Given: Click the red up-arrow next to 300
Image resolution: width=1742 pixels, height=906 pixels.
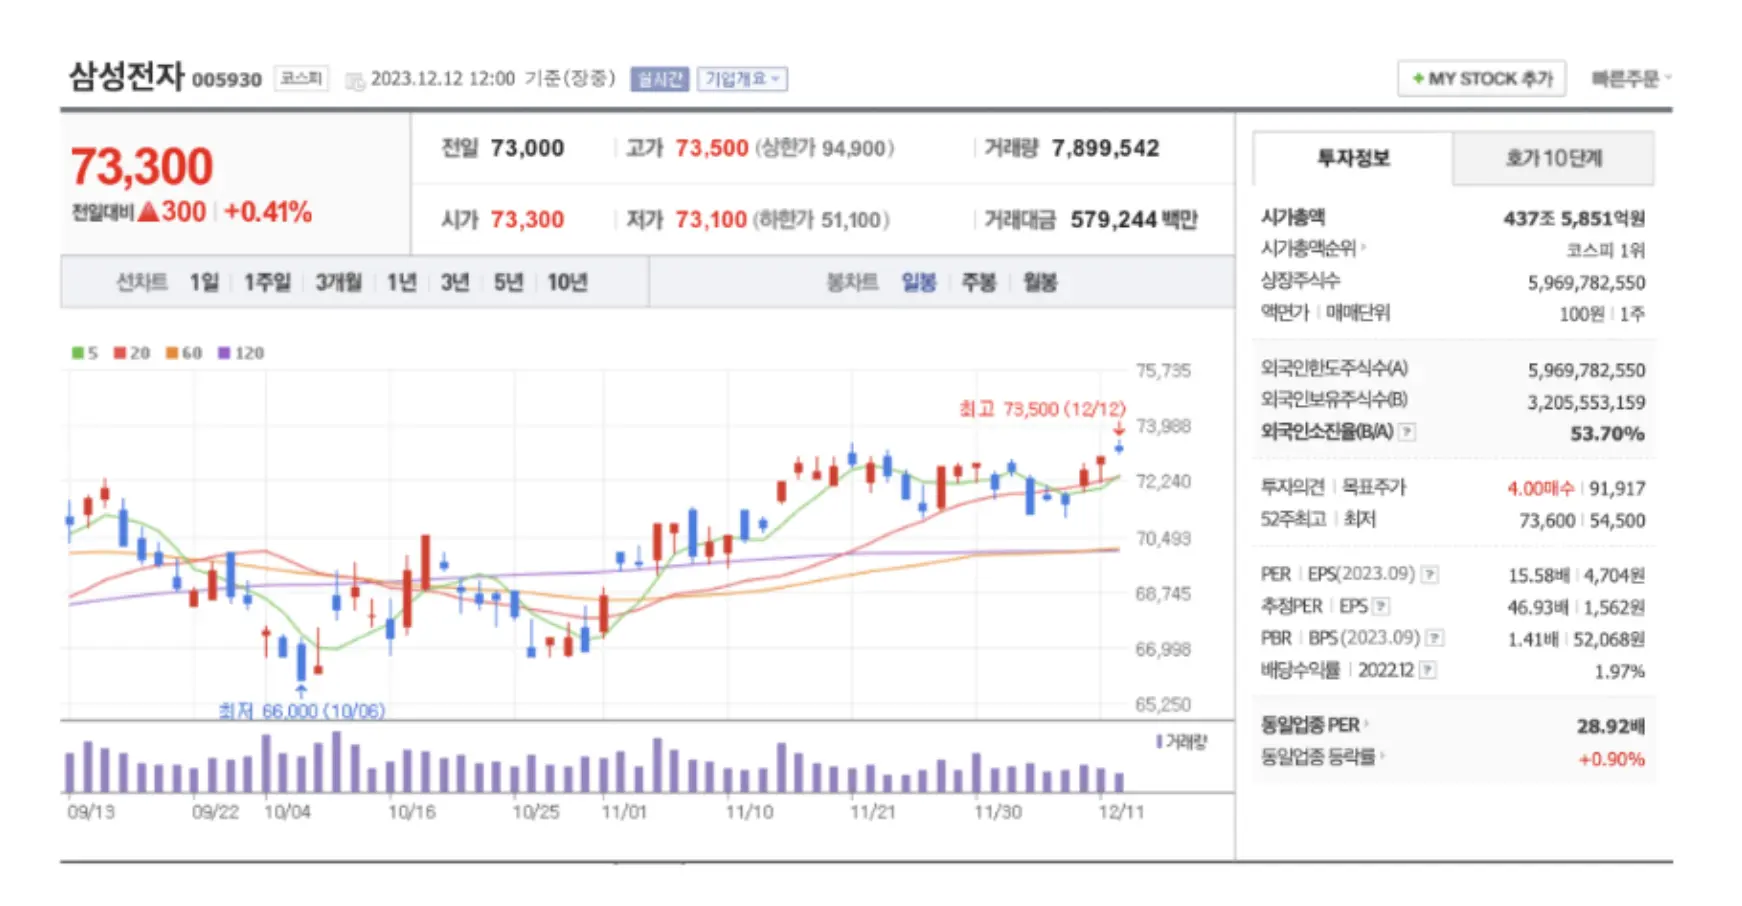Looking at the screenshot, I should click(148, 212).
